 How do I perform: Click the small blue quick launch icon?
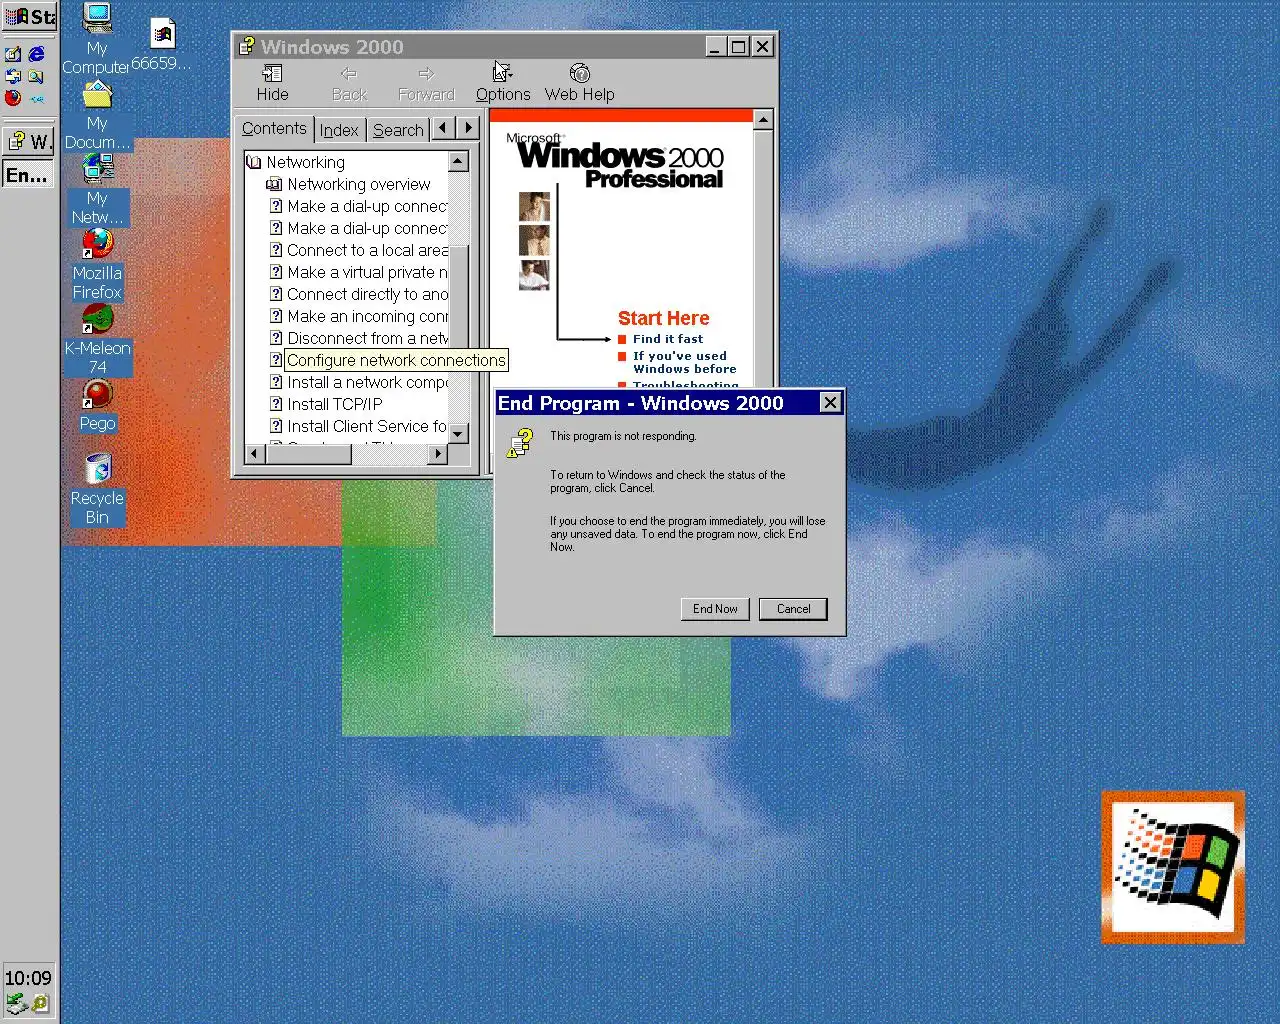37,98
